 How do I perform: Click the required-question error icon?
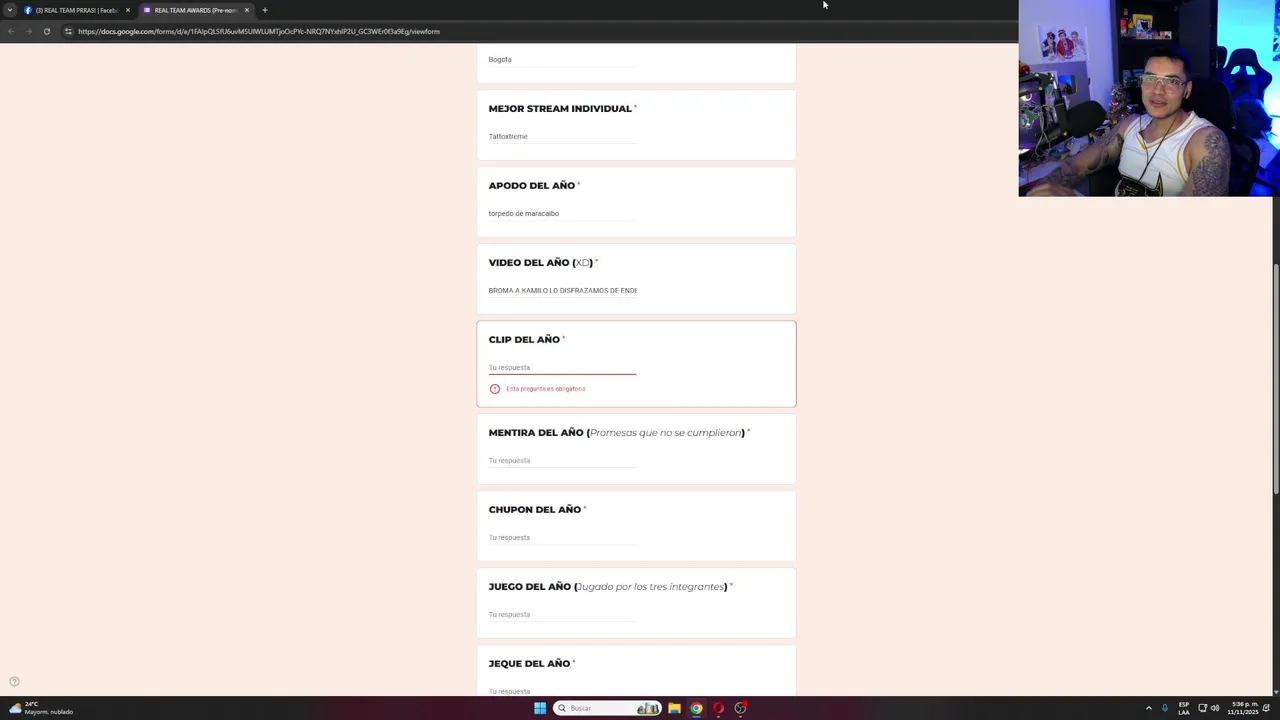[494, 389]
